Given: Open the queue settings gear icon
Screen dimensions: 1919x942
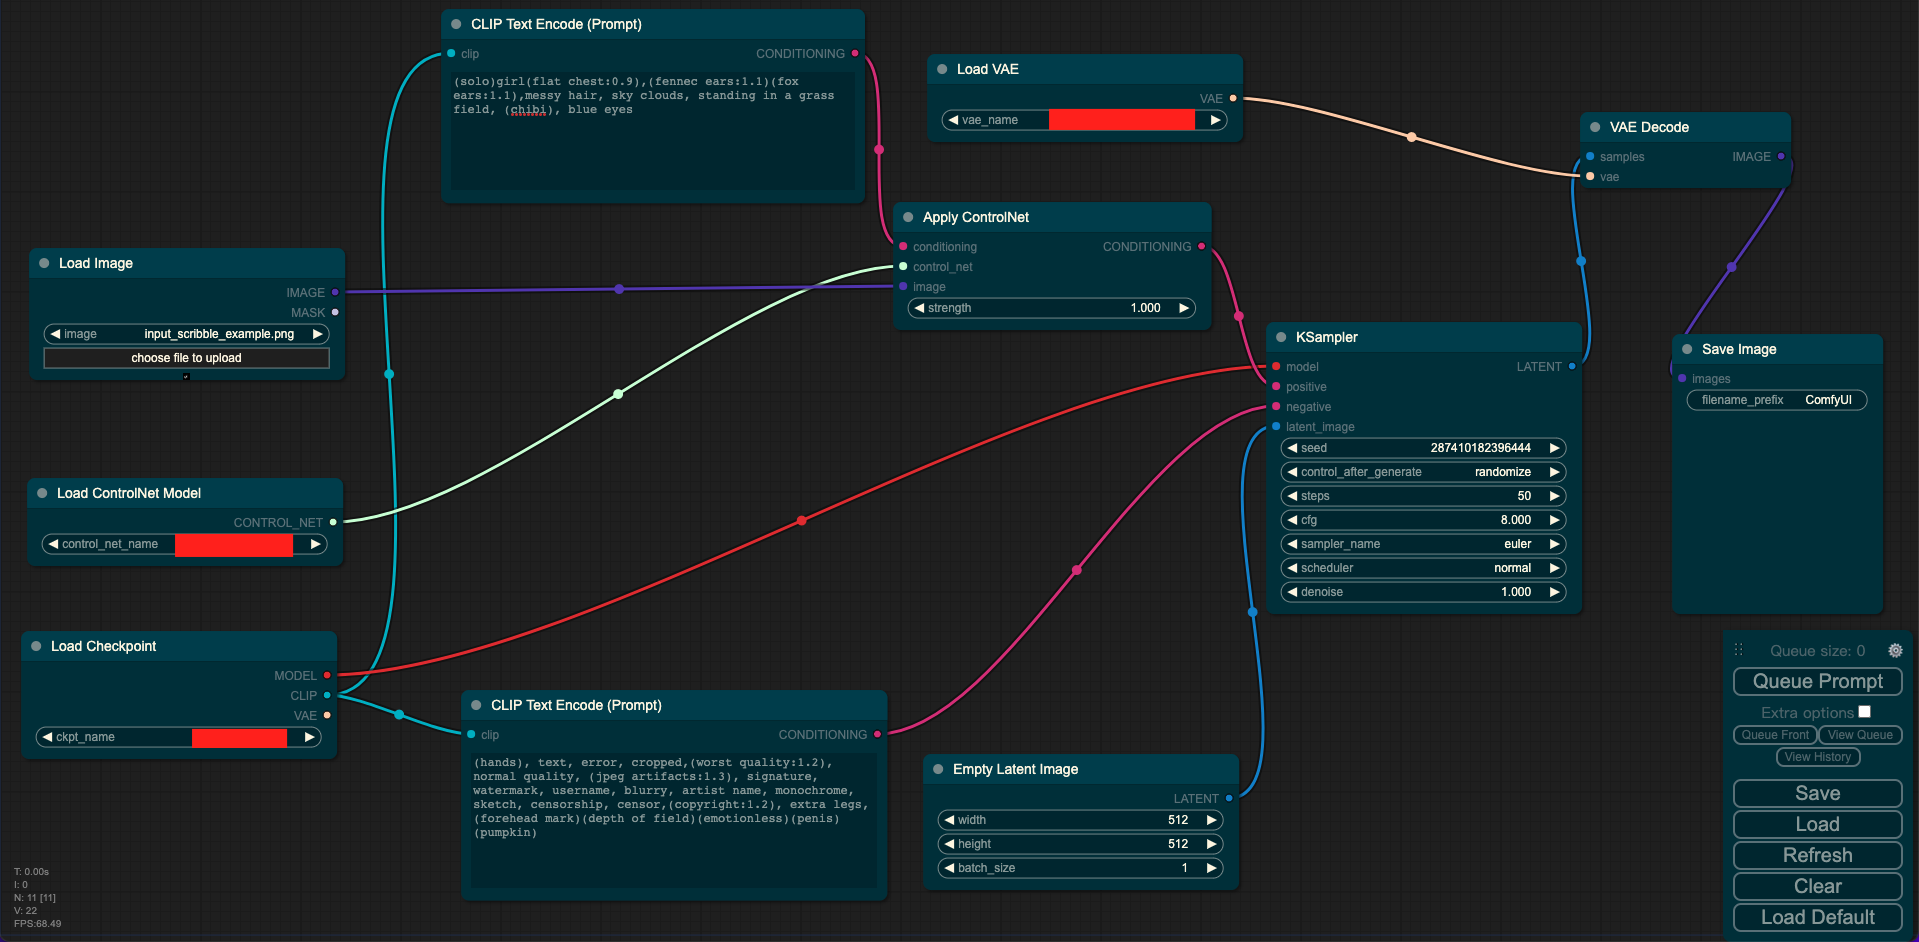Looking at the screenshot, I should [1894, 651].
